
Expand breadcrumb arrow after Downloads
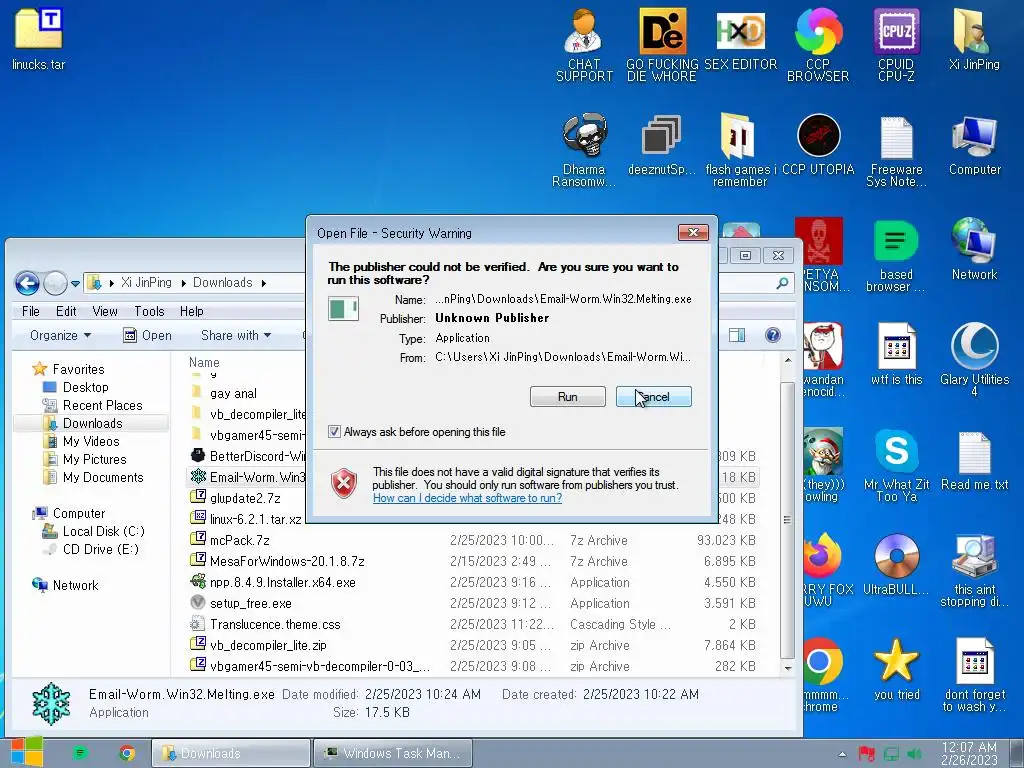(x=264, y=283)
